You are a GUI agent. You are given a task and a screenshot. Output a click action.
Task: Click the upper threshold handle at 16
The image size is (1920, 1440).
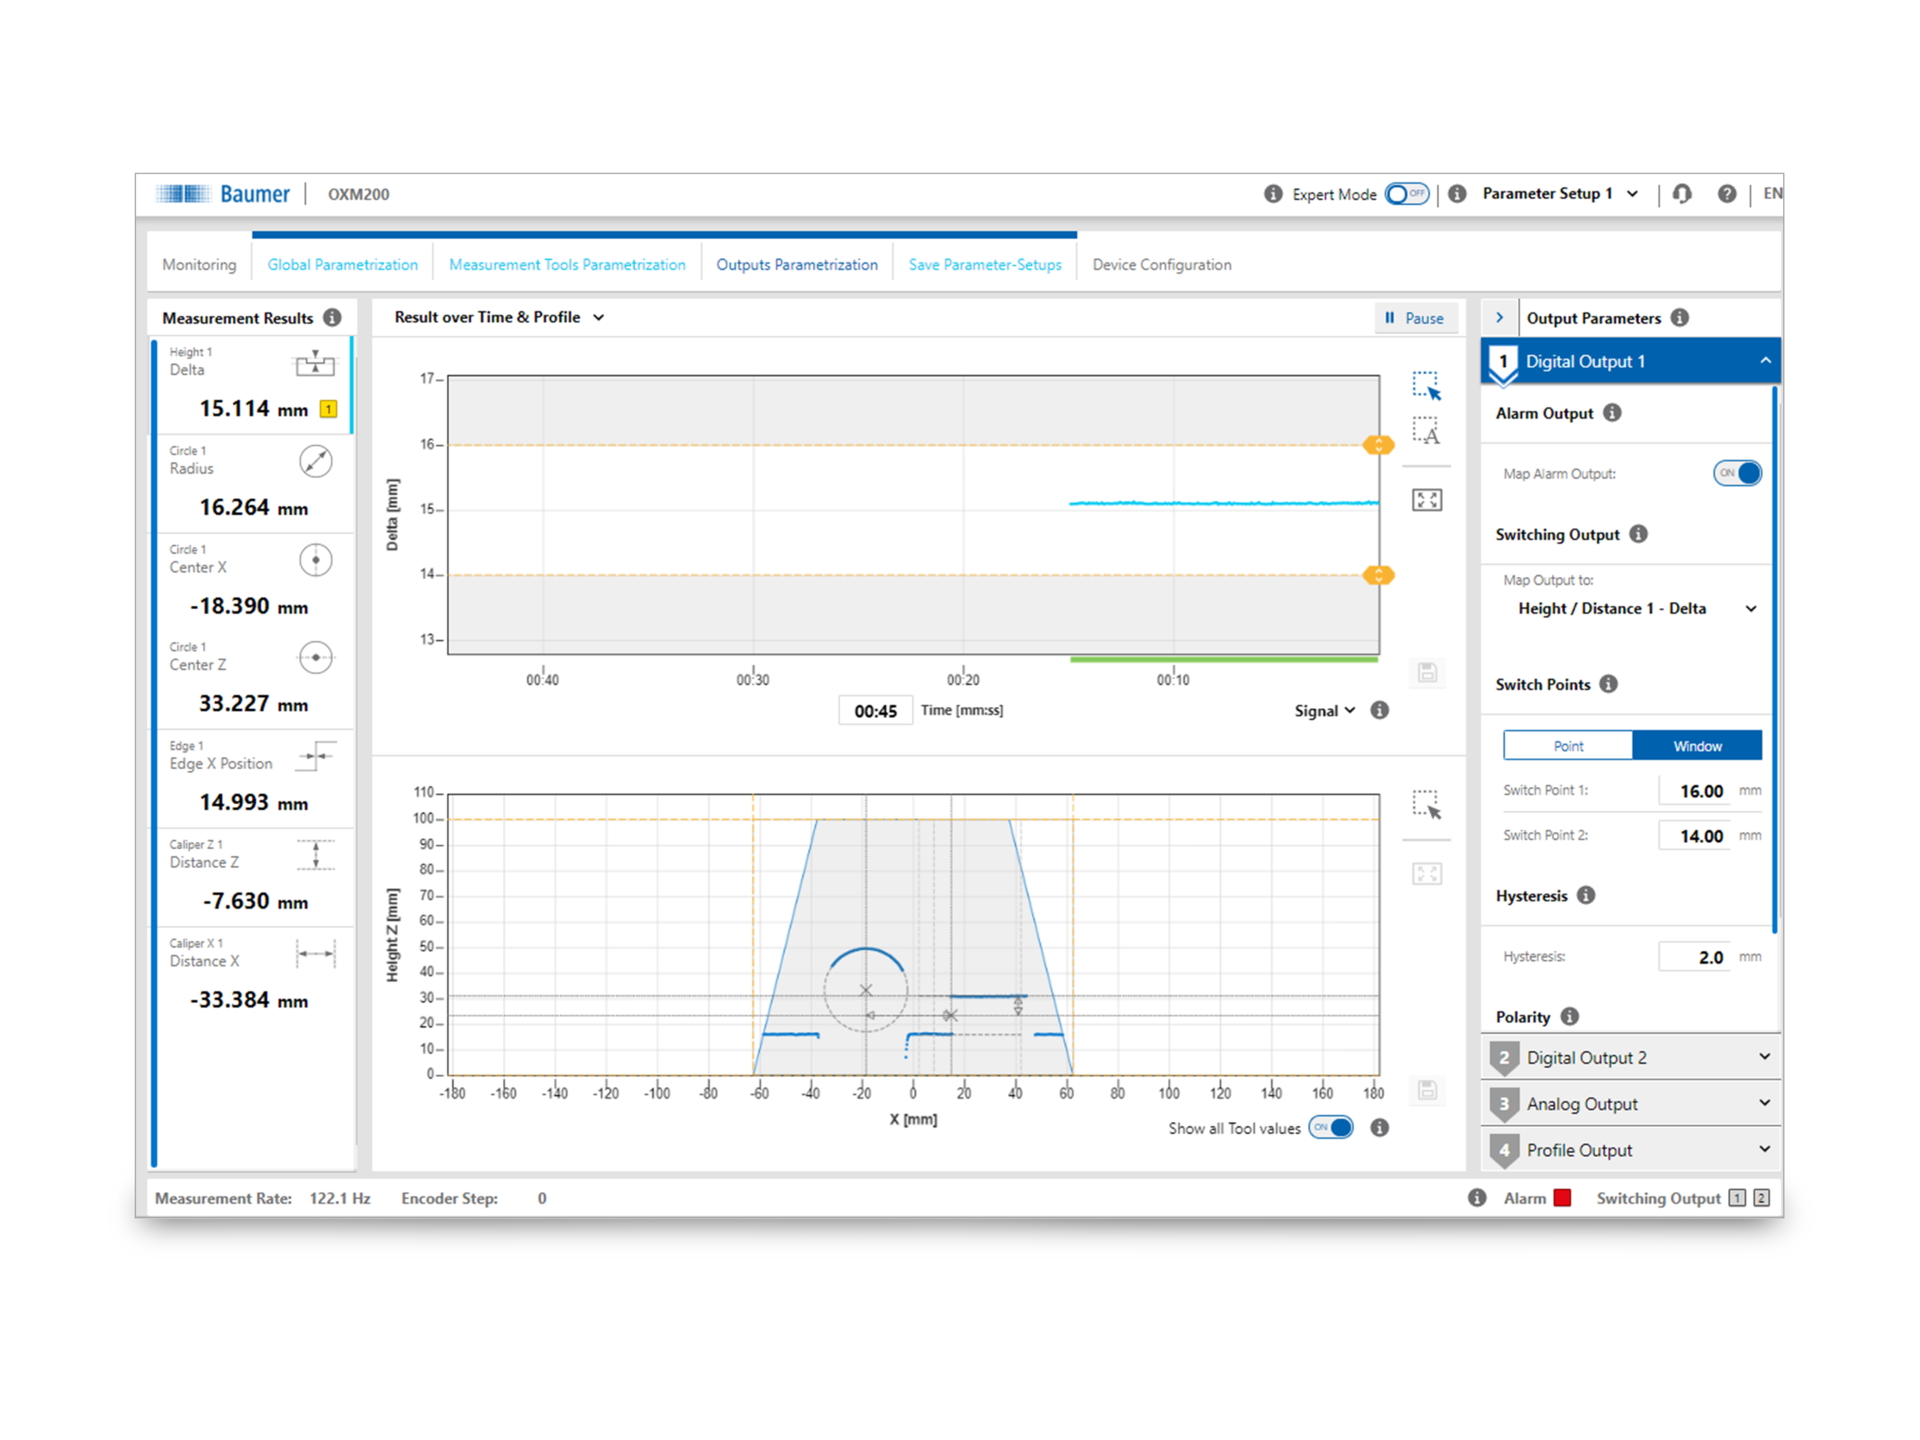[x=1378, y=445]
